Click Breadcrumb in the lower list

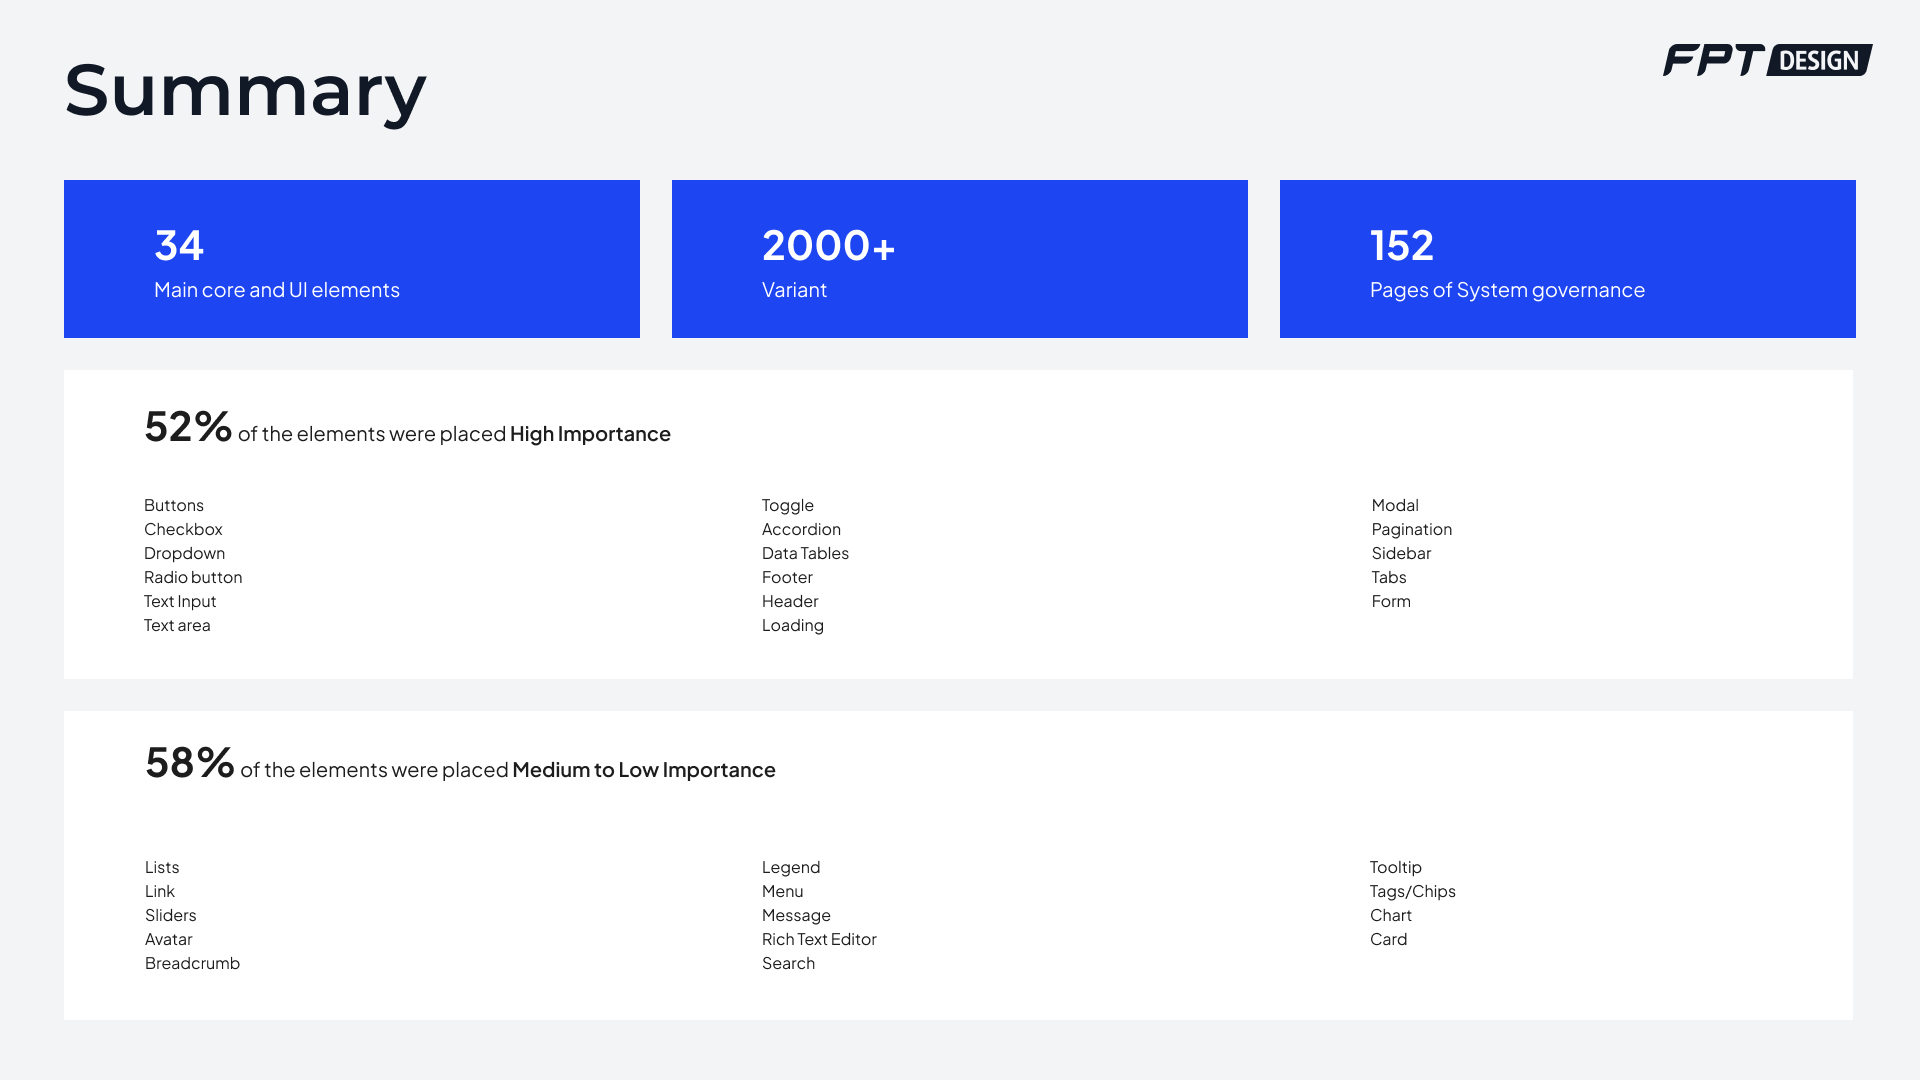[192, 963]
